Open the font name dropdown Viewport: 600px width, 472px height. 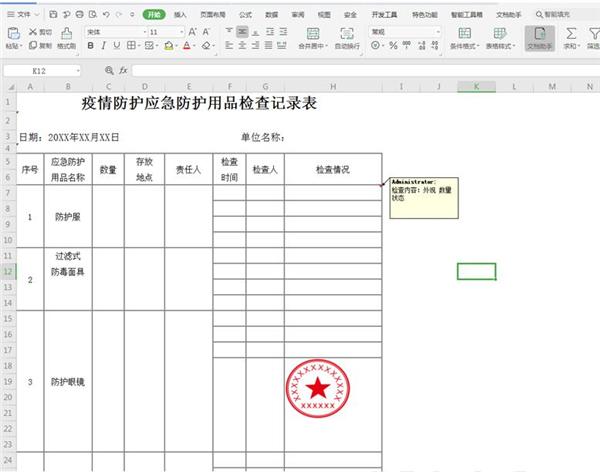(145, 32)
